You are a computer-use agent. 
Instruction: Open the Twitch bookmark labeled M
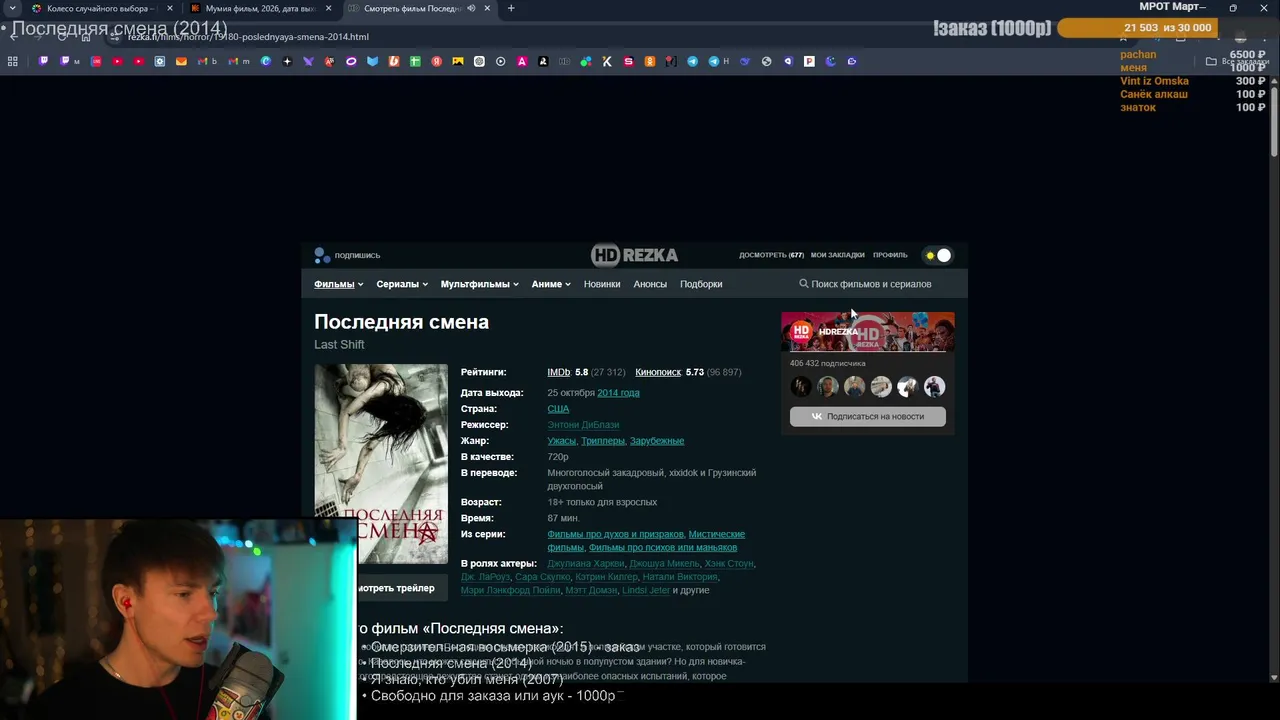click(69, 61)
